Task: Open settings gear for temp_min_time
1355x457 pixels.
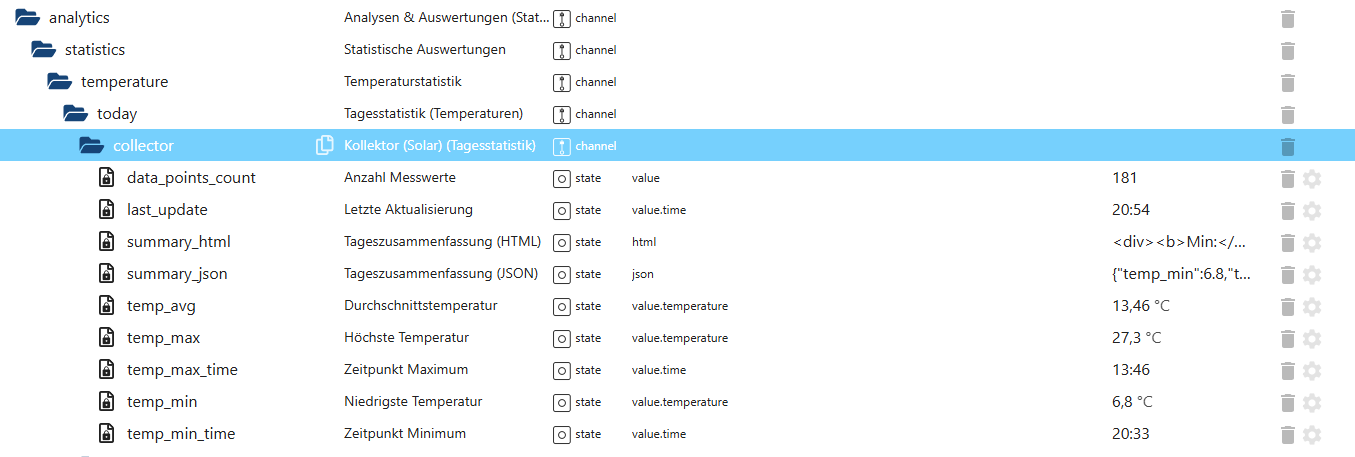Action: pos(1312,434)
